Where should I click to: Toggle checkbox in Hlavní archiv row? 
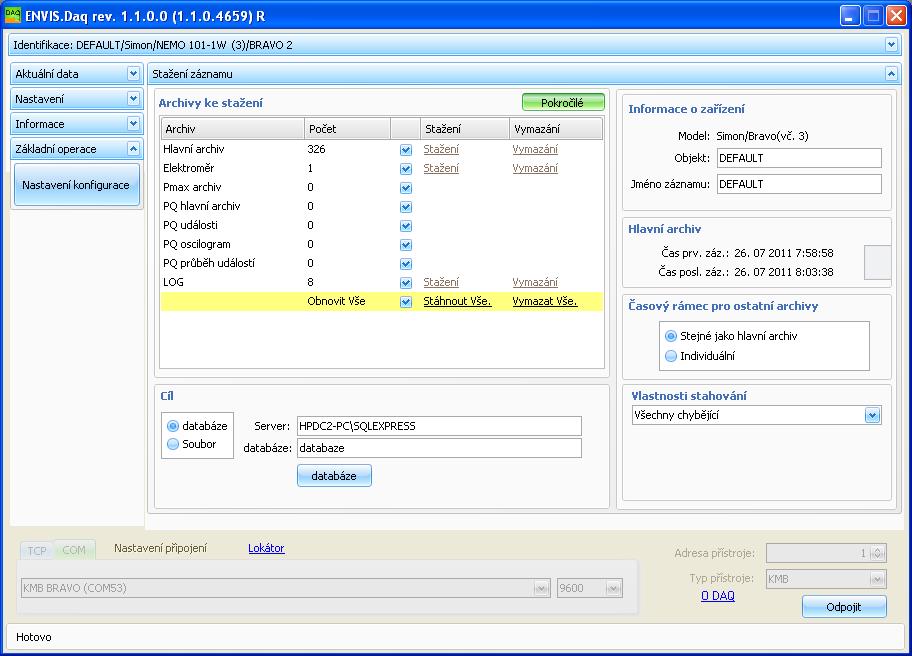click(x=406, y=150)
